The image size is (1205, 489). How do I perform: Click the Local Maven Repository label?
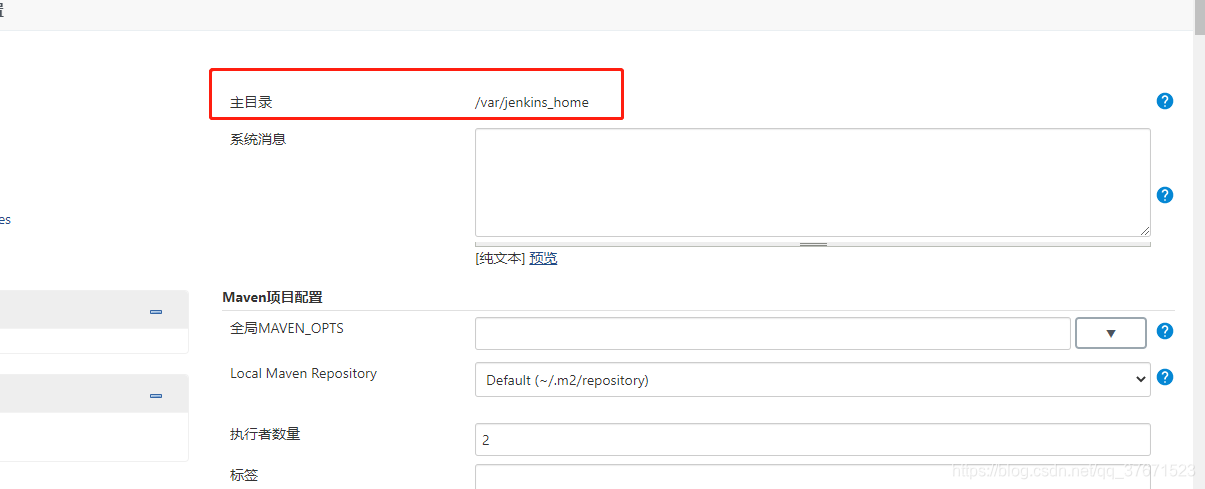(303, 373)
